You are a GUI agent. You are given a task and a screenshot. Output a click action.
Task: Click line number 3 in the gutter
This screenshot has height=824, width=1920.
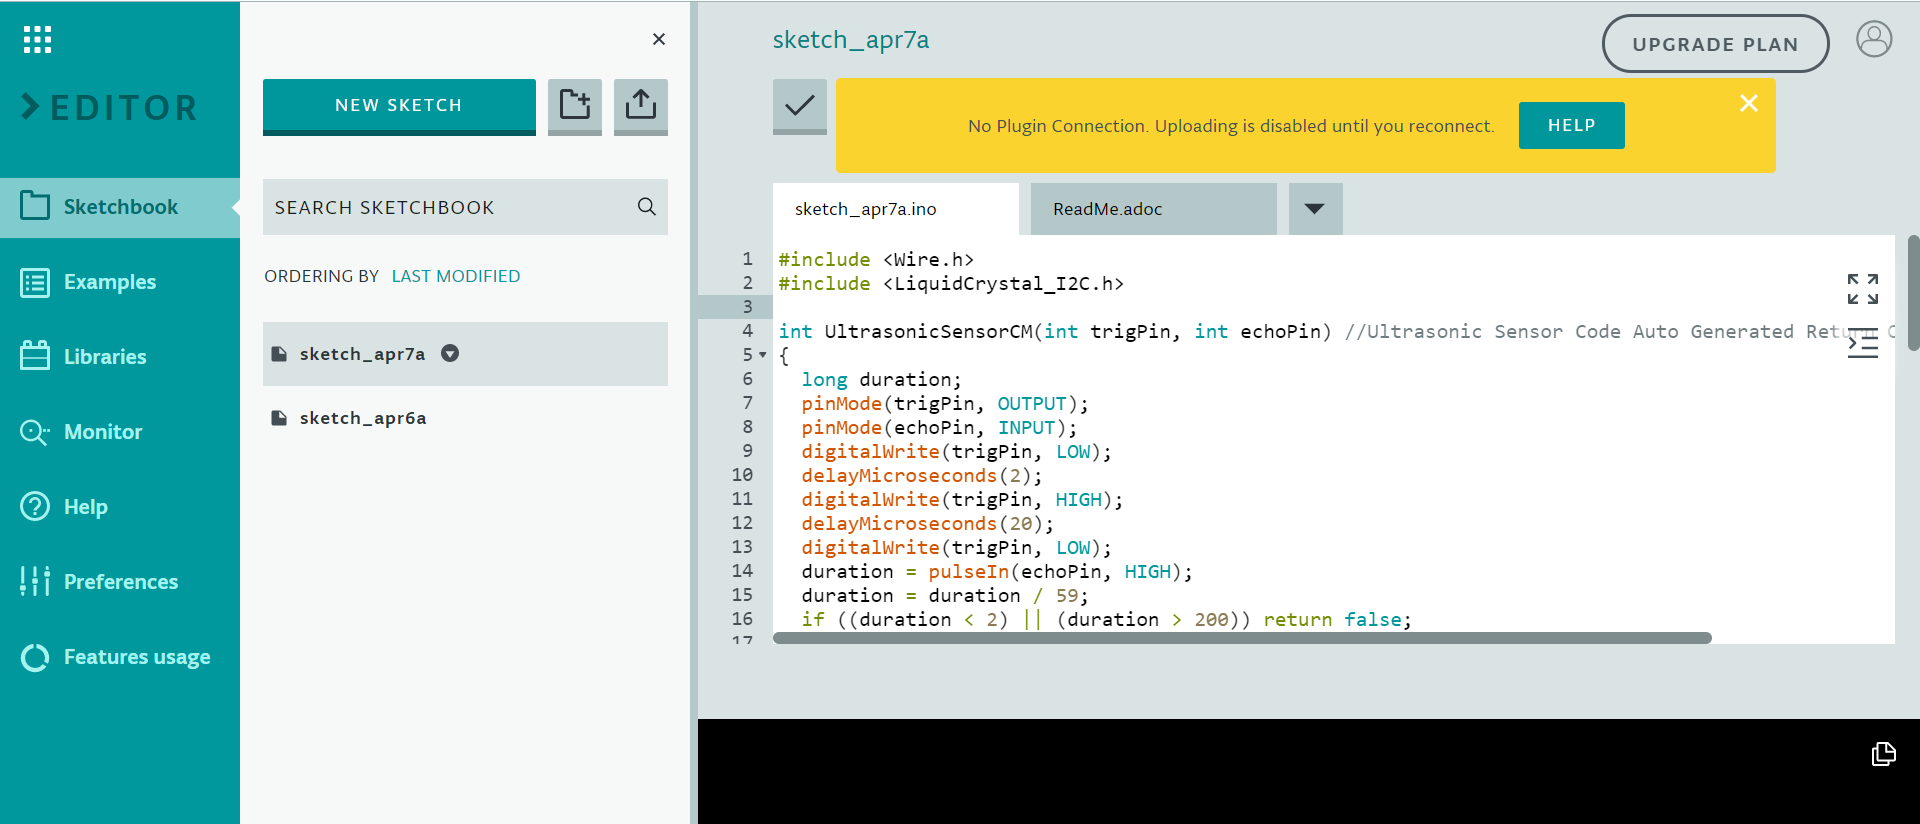click(747, 307)
